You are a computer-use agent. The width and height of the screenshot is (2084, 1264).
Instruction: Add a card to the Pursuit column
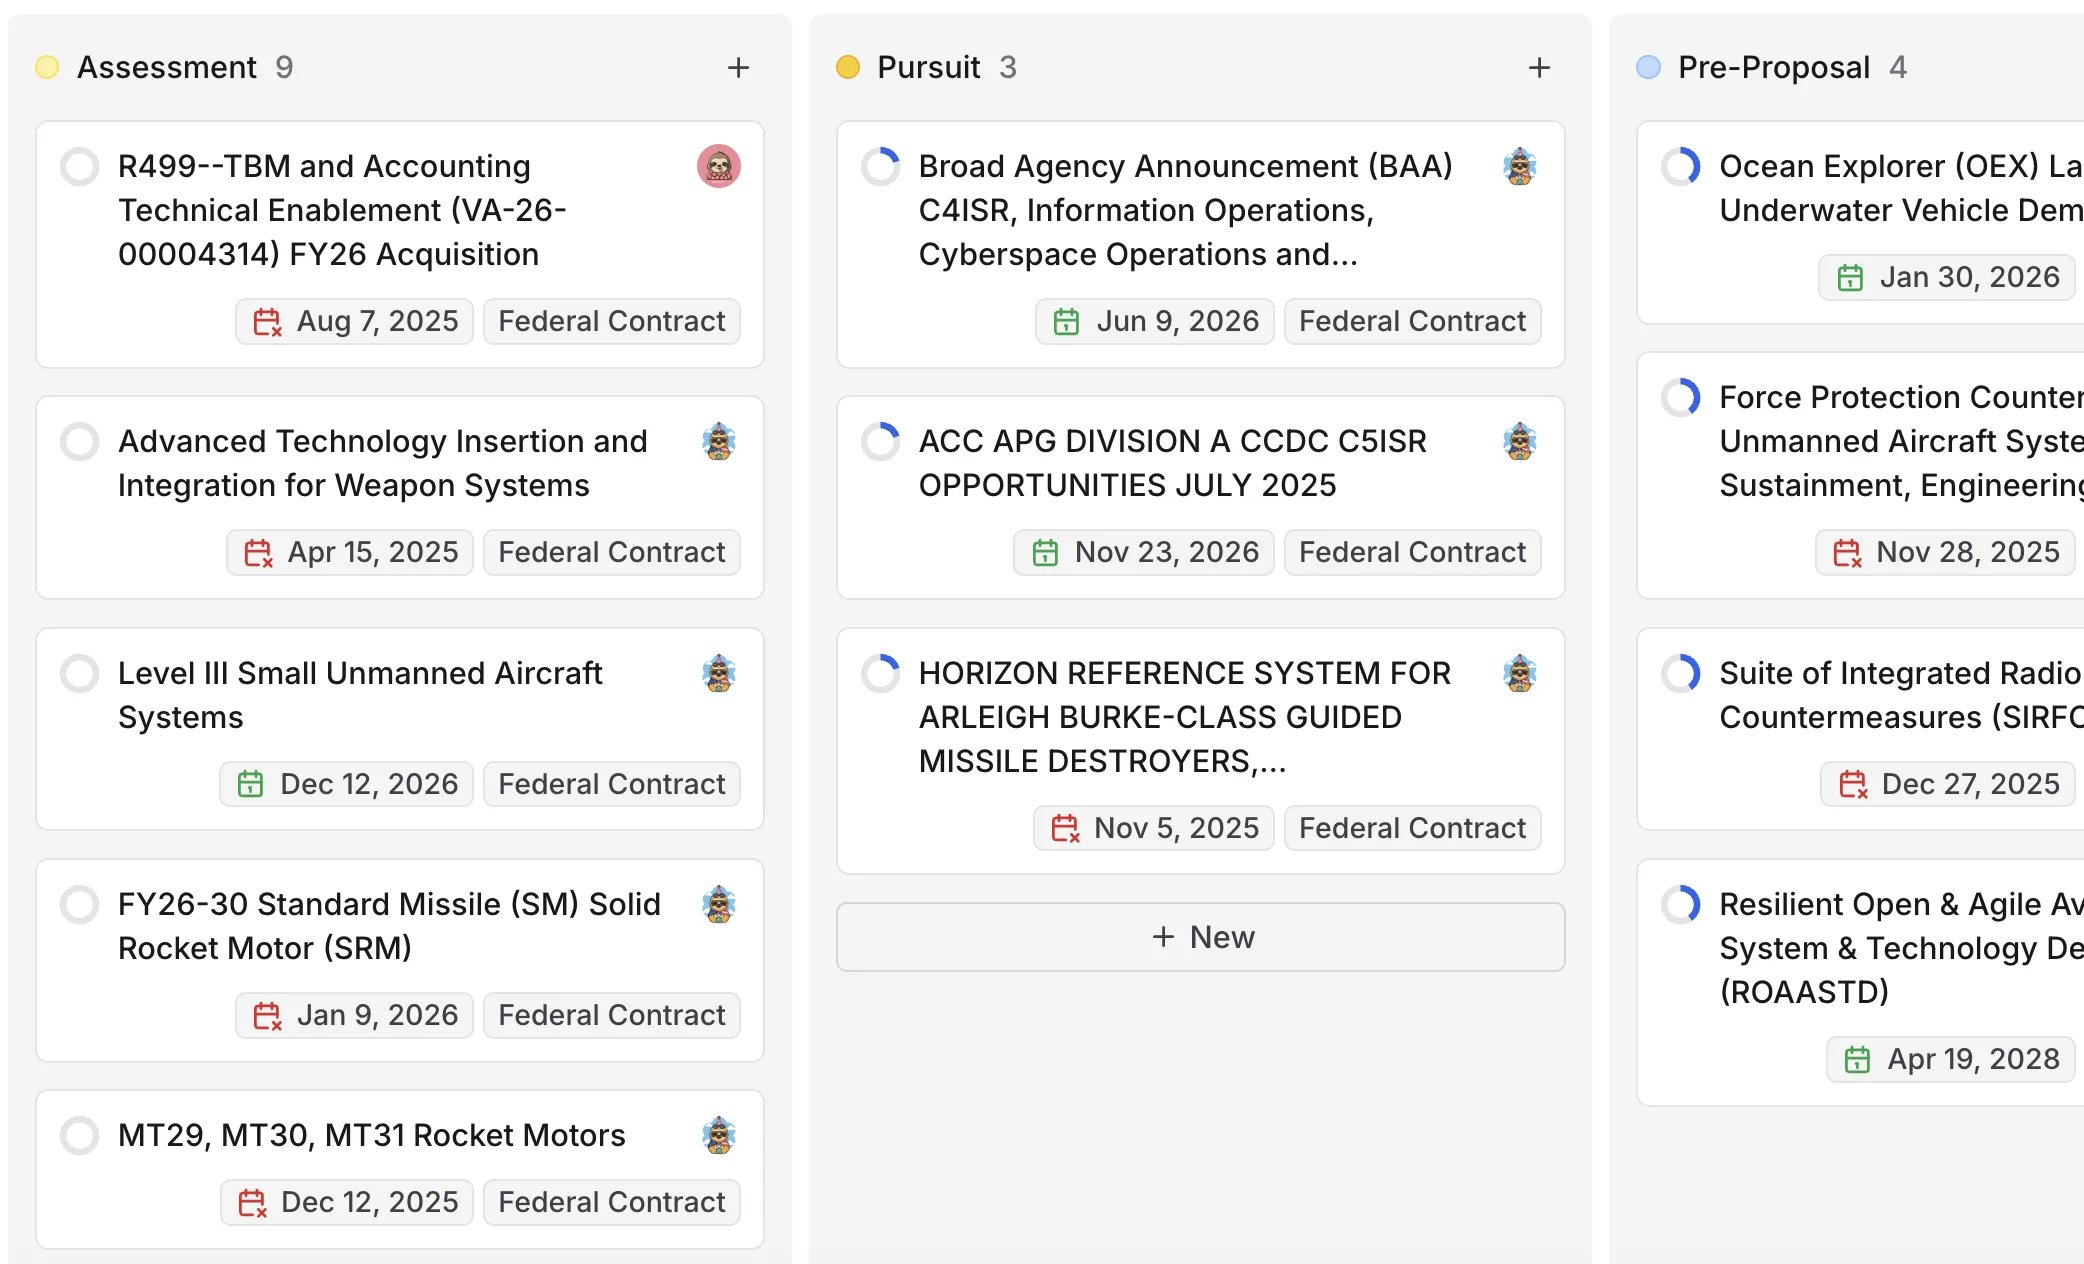(x=1539, y=67)
